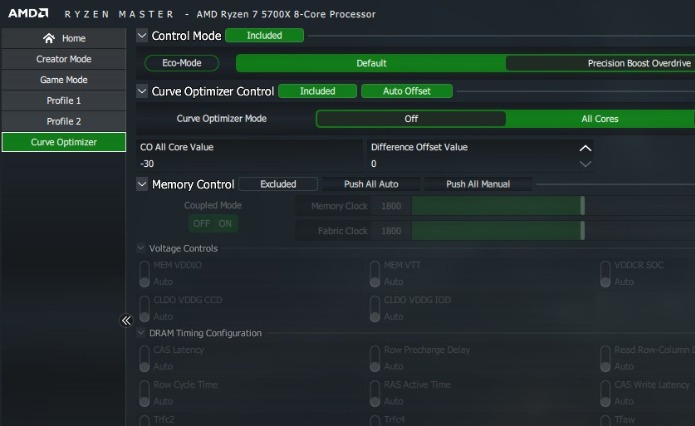Set Curve Optimizer Mode to Off
This screenshot has width=695, height=426.
coord(411,119)
